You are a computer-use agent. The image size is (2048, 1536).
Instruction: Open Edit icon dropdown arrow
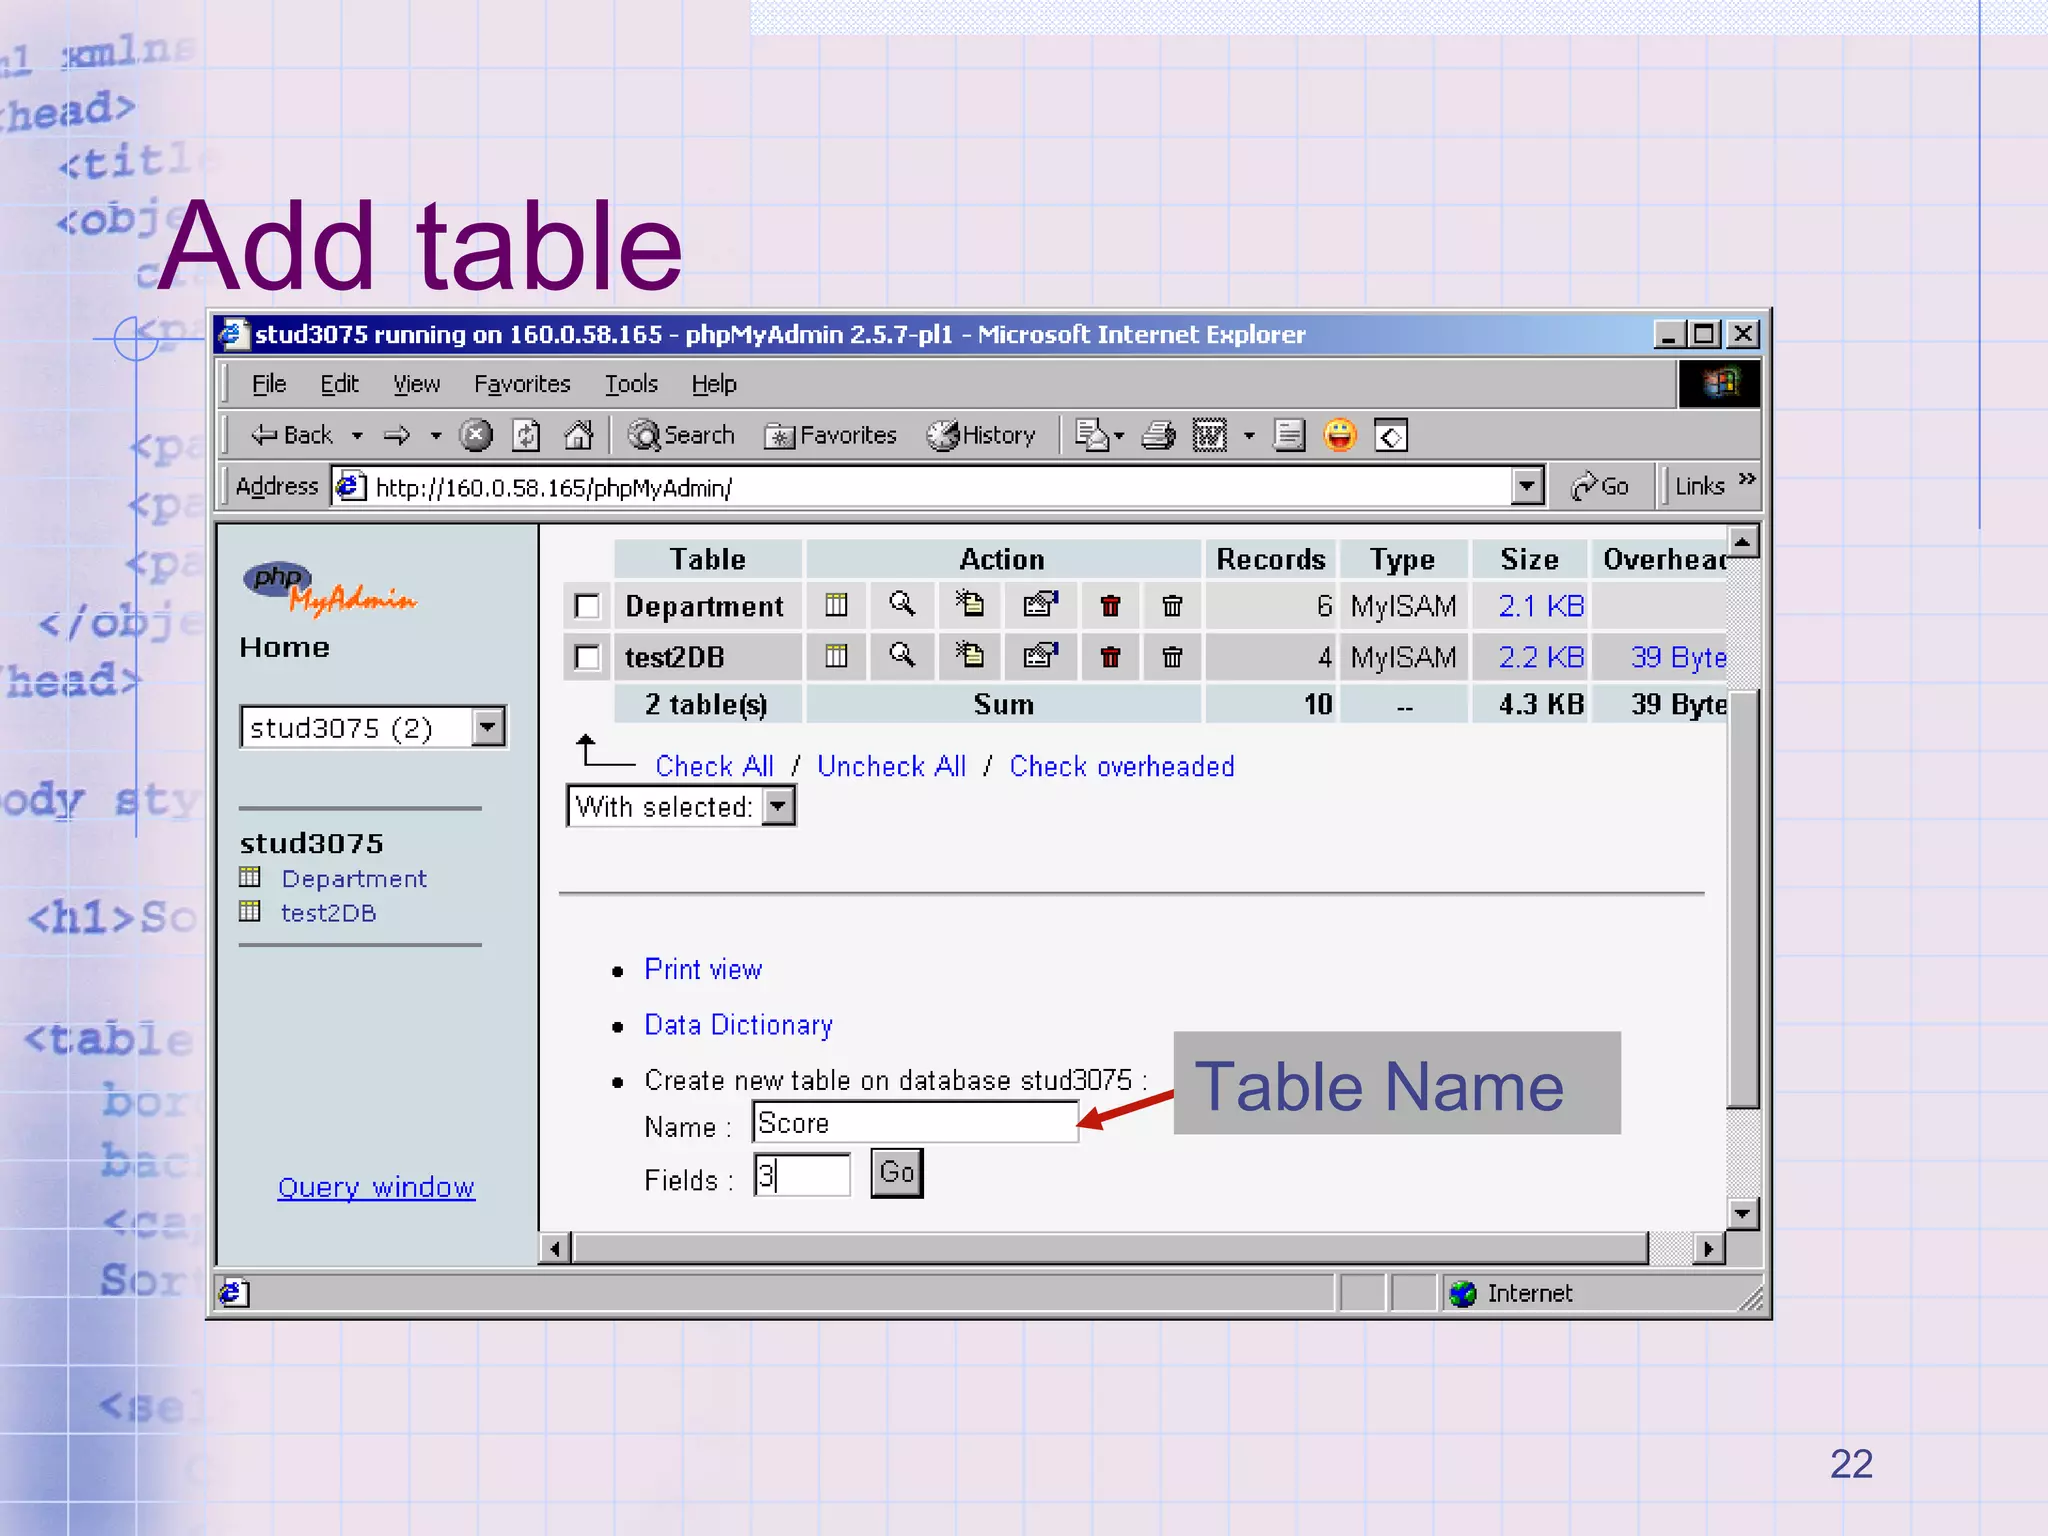(x=1249, y=436)
